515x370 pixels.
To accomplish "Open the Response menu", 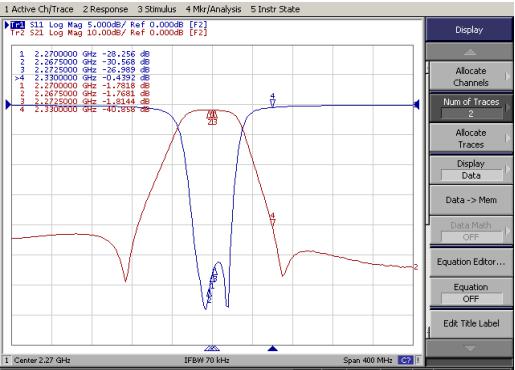I will [x=105, y=9].
